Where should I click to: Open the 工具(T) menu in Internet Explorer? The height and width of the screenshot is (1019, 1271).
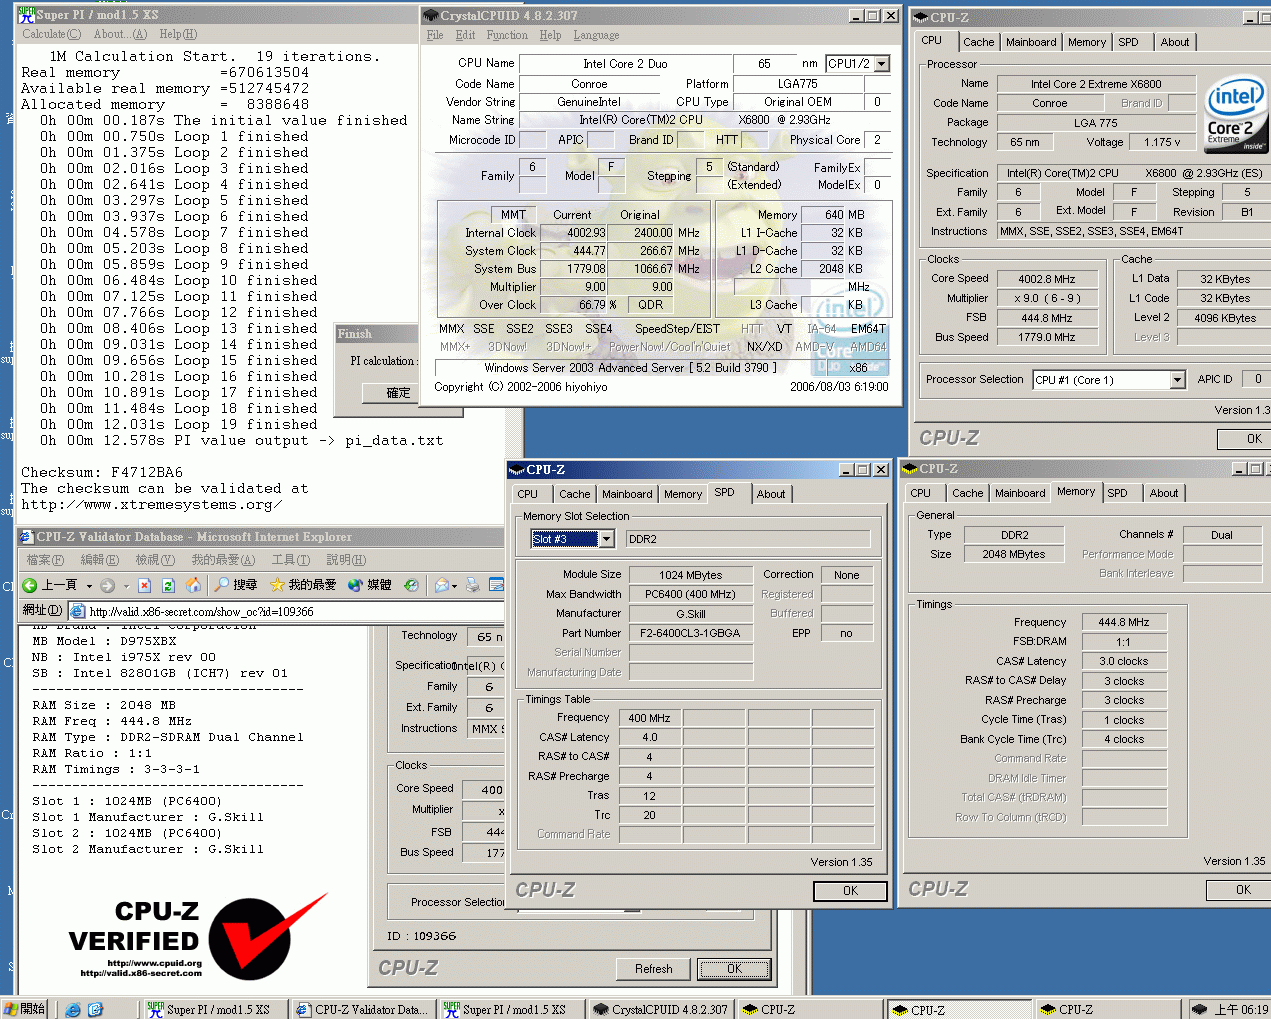[x=291, y=560]
